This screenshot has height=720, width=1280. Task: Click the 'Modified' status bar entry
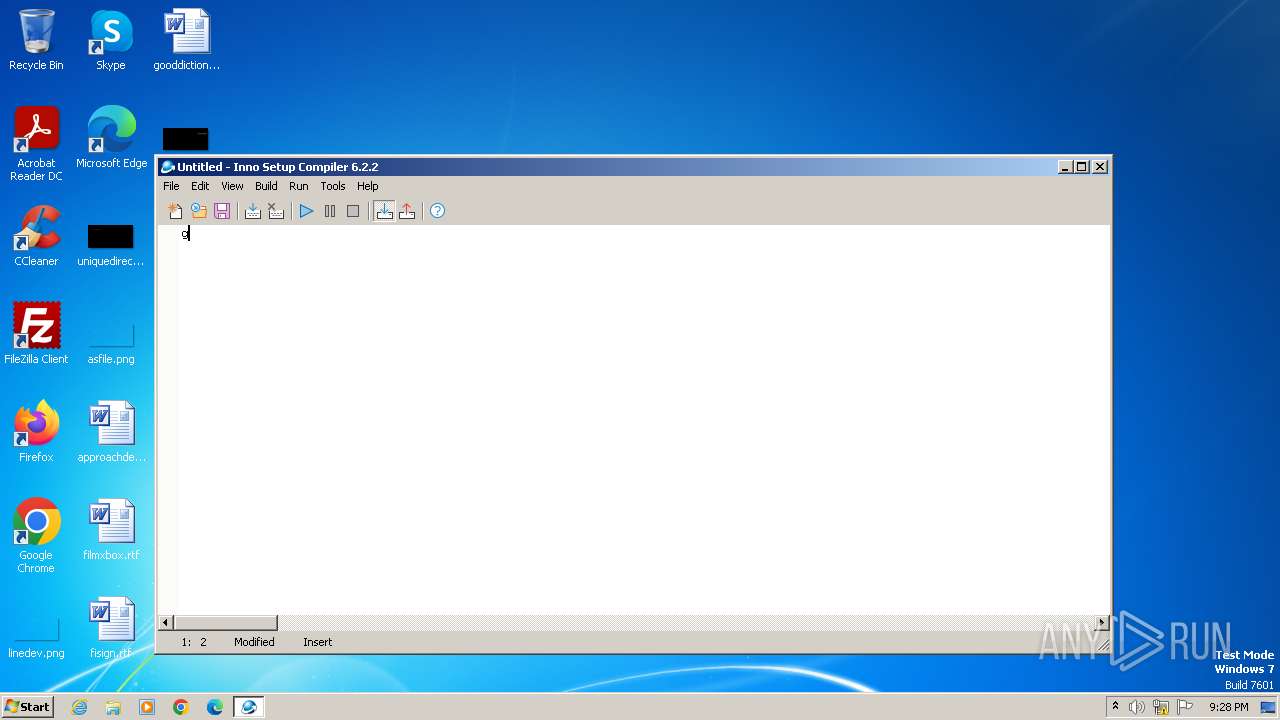tap(254, 642)
